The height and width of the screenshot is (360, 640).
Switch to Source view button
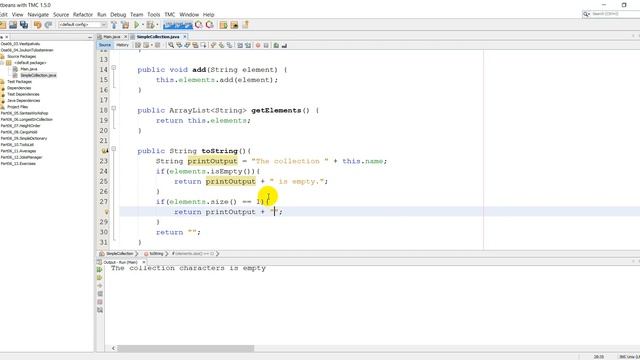[x=104, y=45]
